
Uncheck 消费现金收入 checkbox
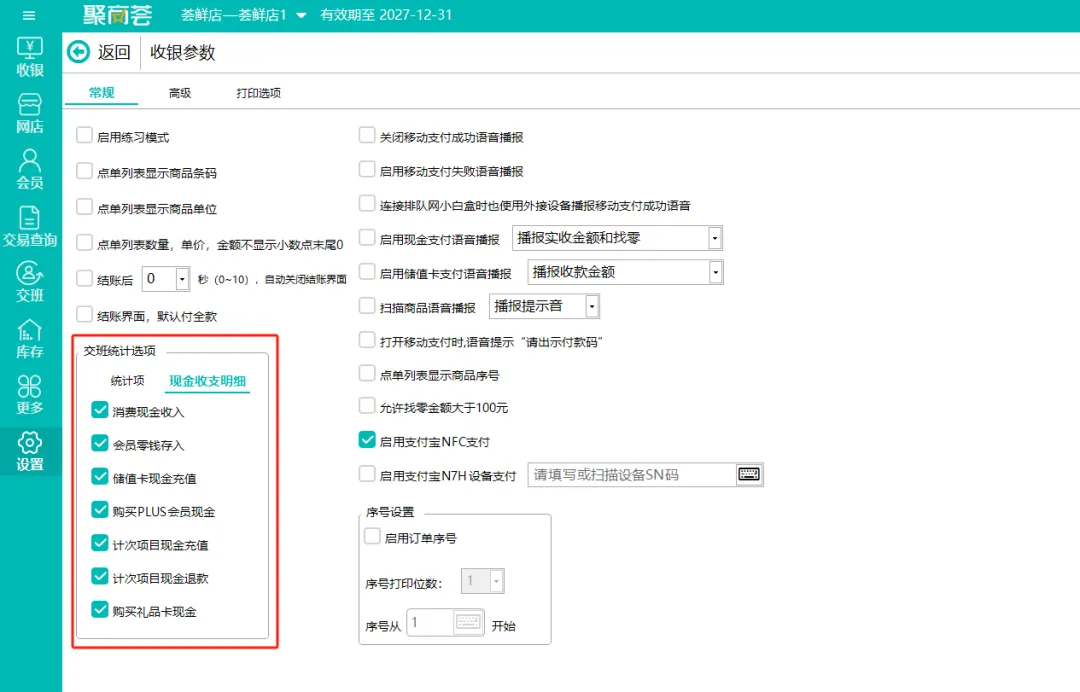coord(100,410)
